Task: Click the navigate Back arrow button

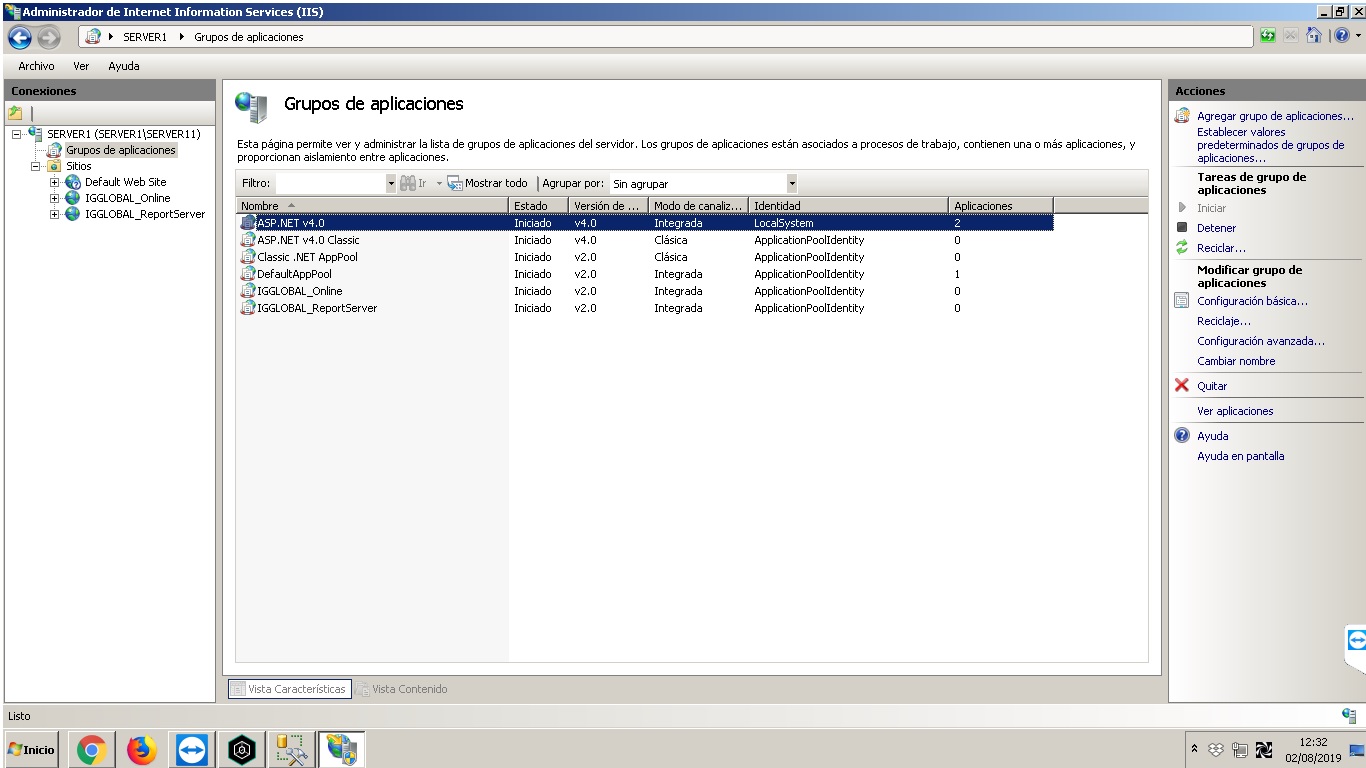Action: (20, 38)
